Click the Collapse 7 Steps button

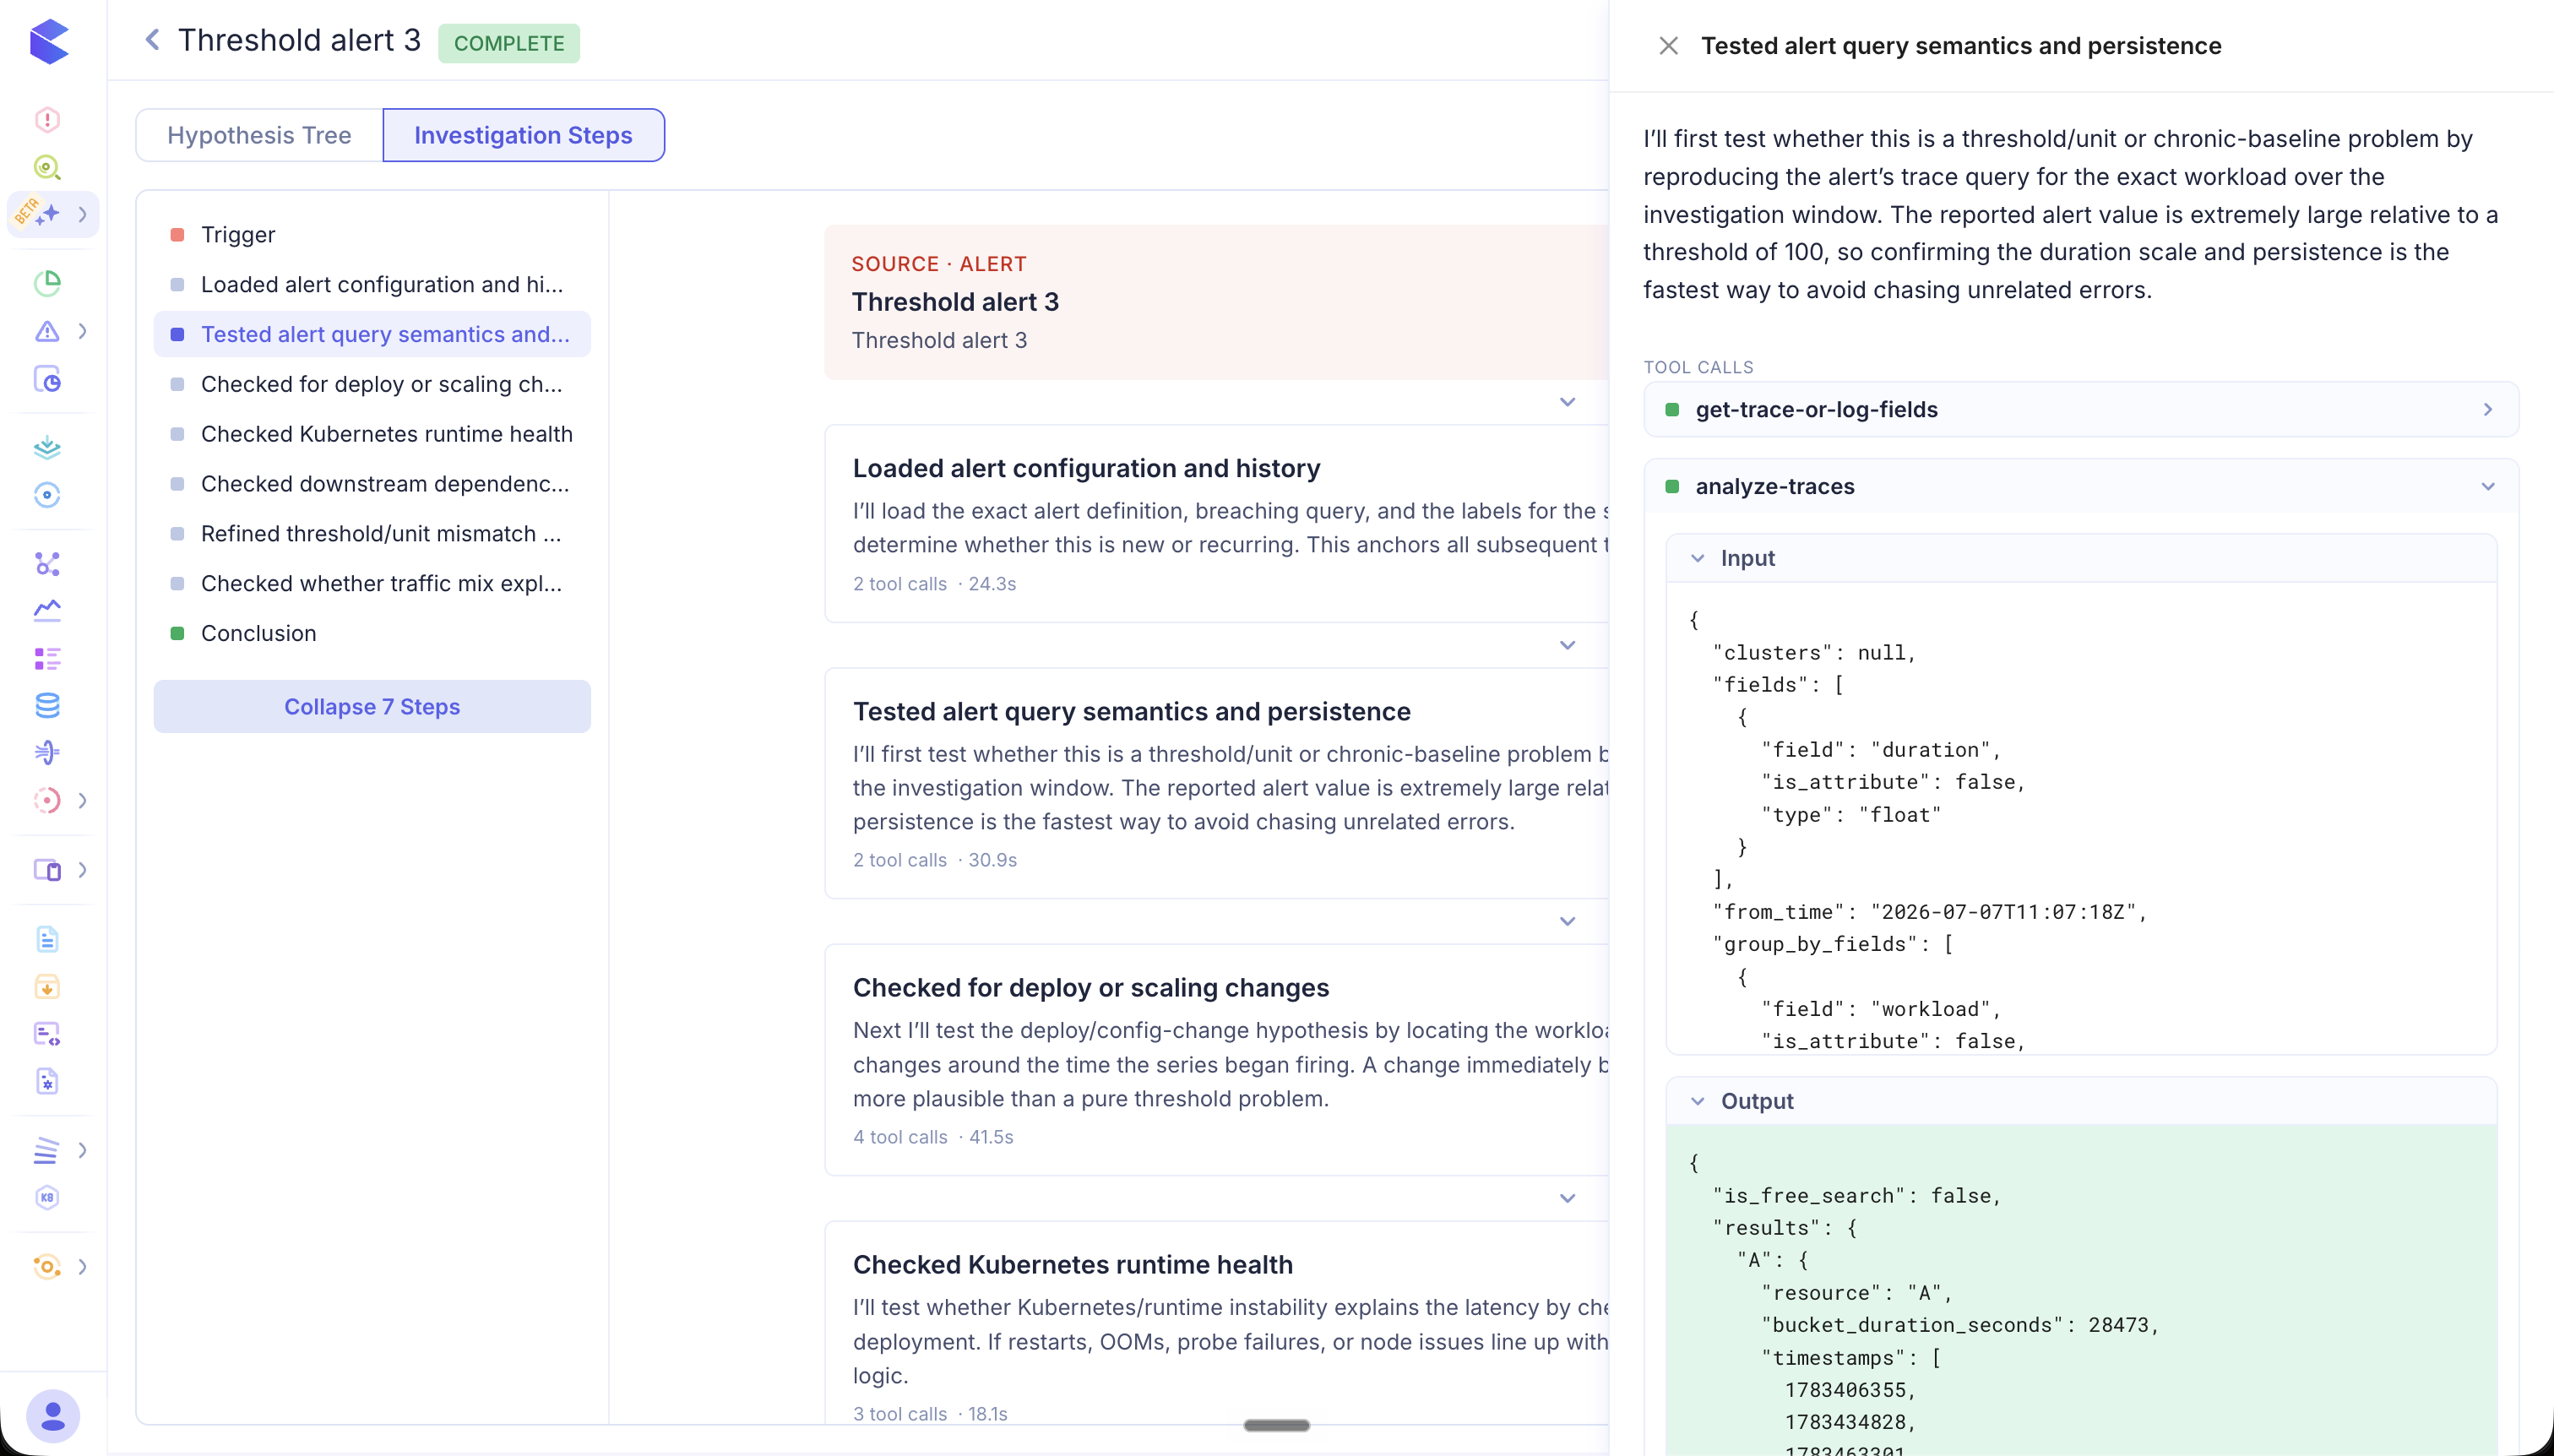[372, 707]
